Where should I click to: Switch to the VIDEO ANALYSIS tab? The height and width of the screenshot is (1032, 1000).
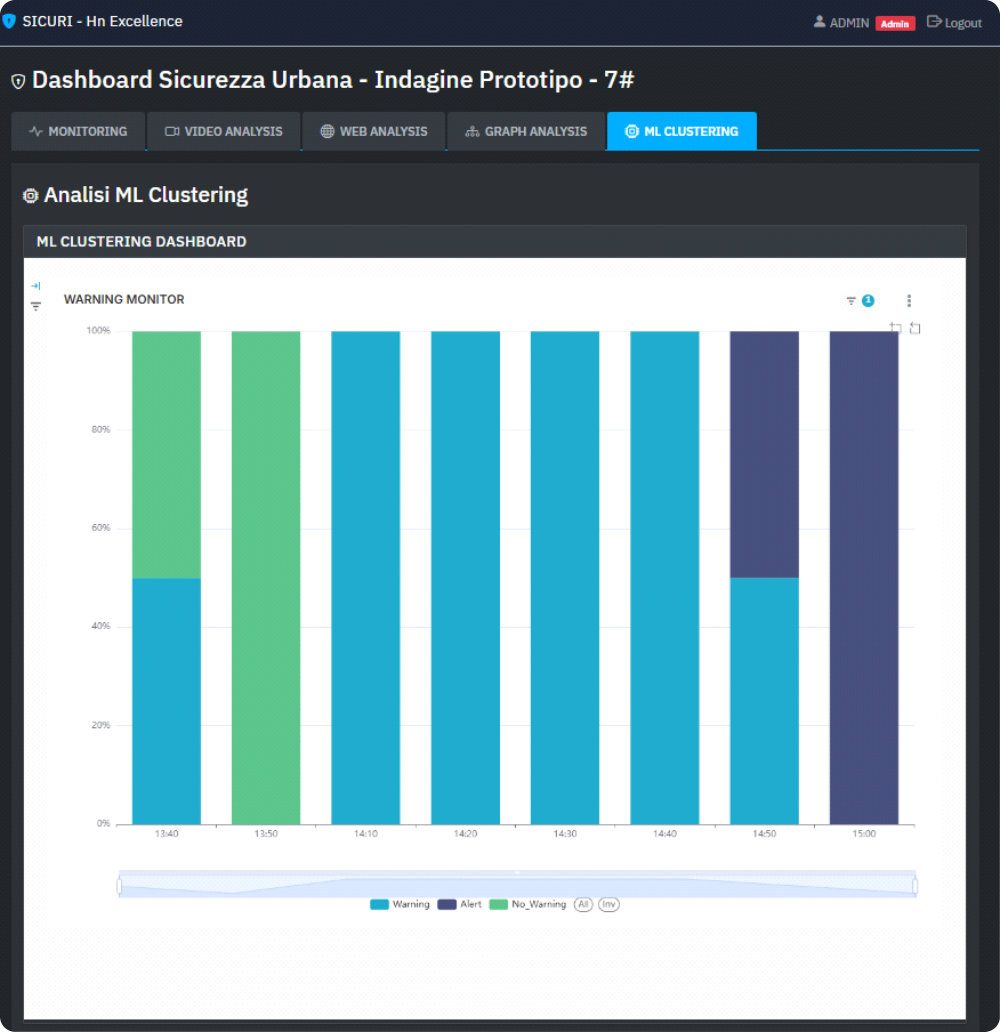tap(223, 131)
